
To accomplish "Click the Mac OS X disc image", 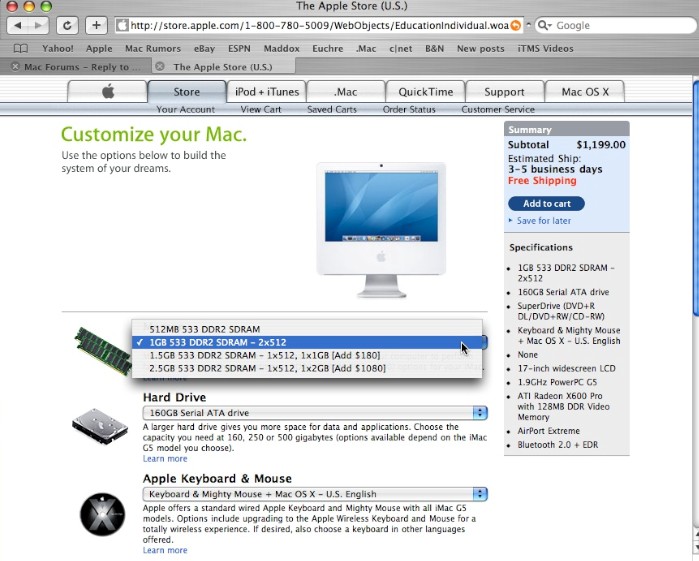I will click(103, 514).
